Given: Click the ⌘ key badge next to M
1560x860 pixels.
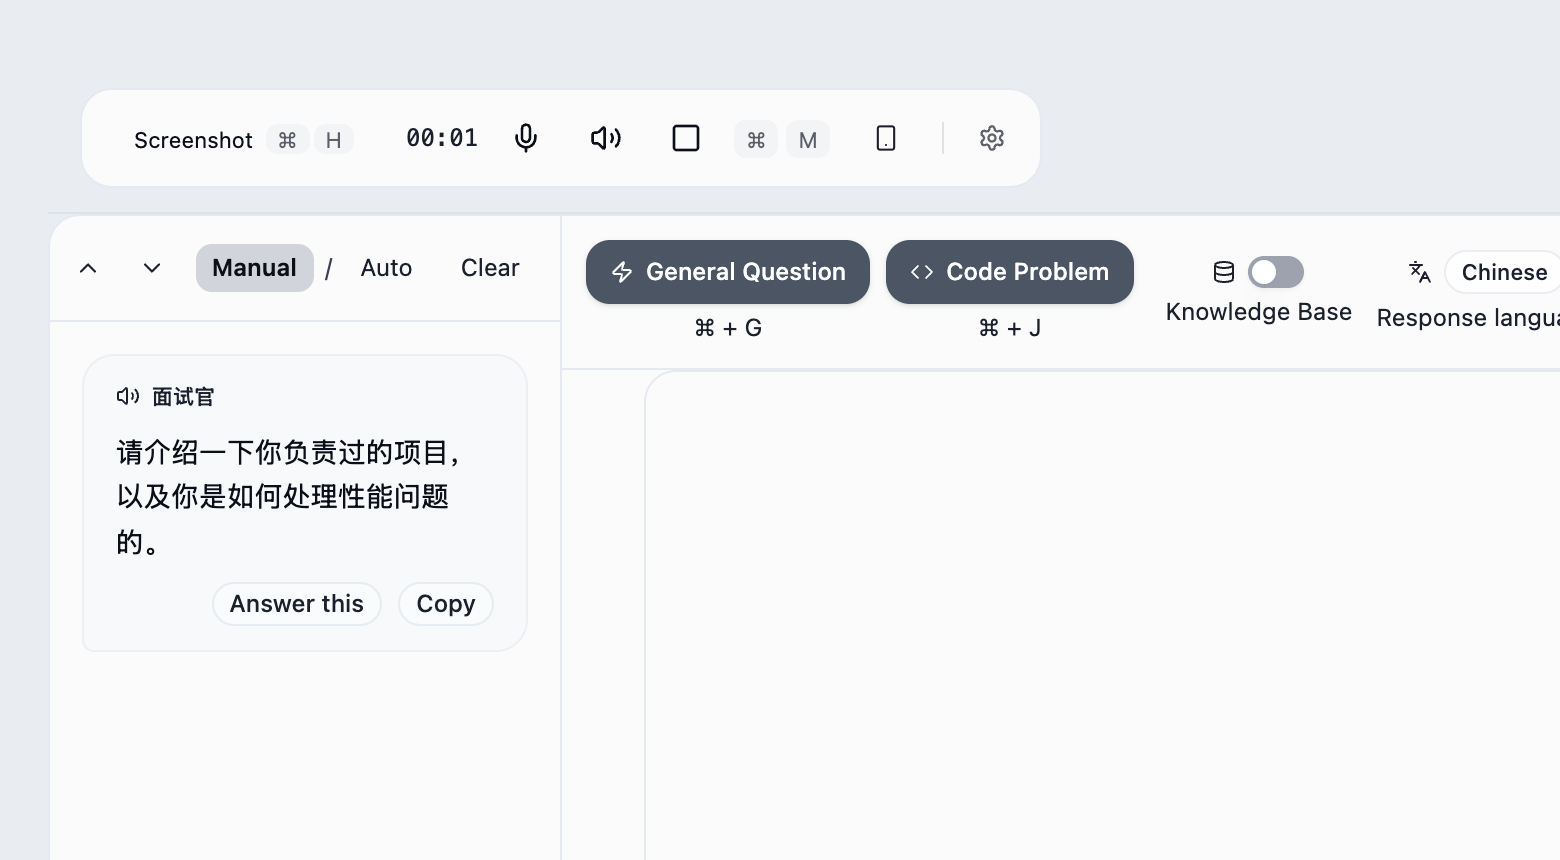Looking at the screenshot, I should pos(756,140).
